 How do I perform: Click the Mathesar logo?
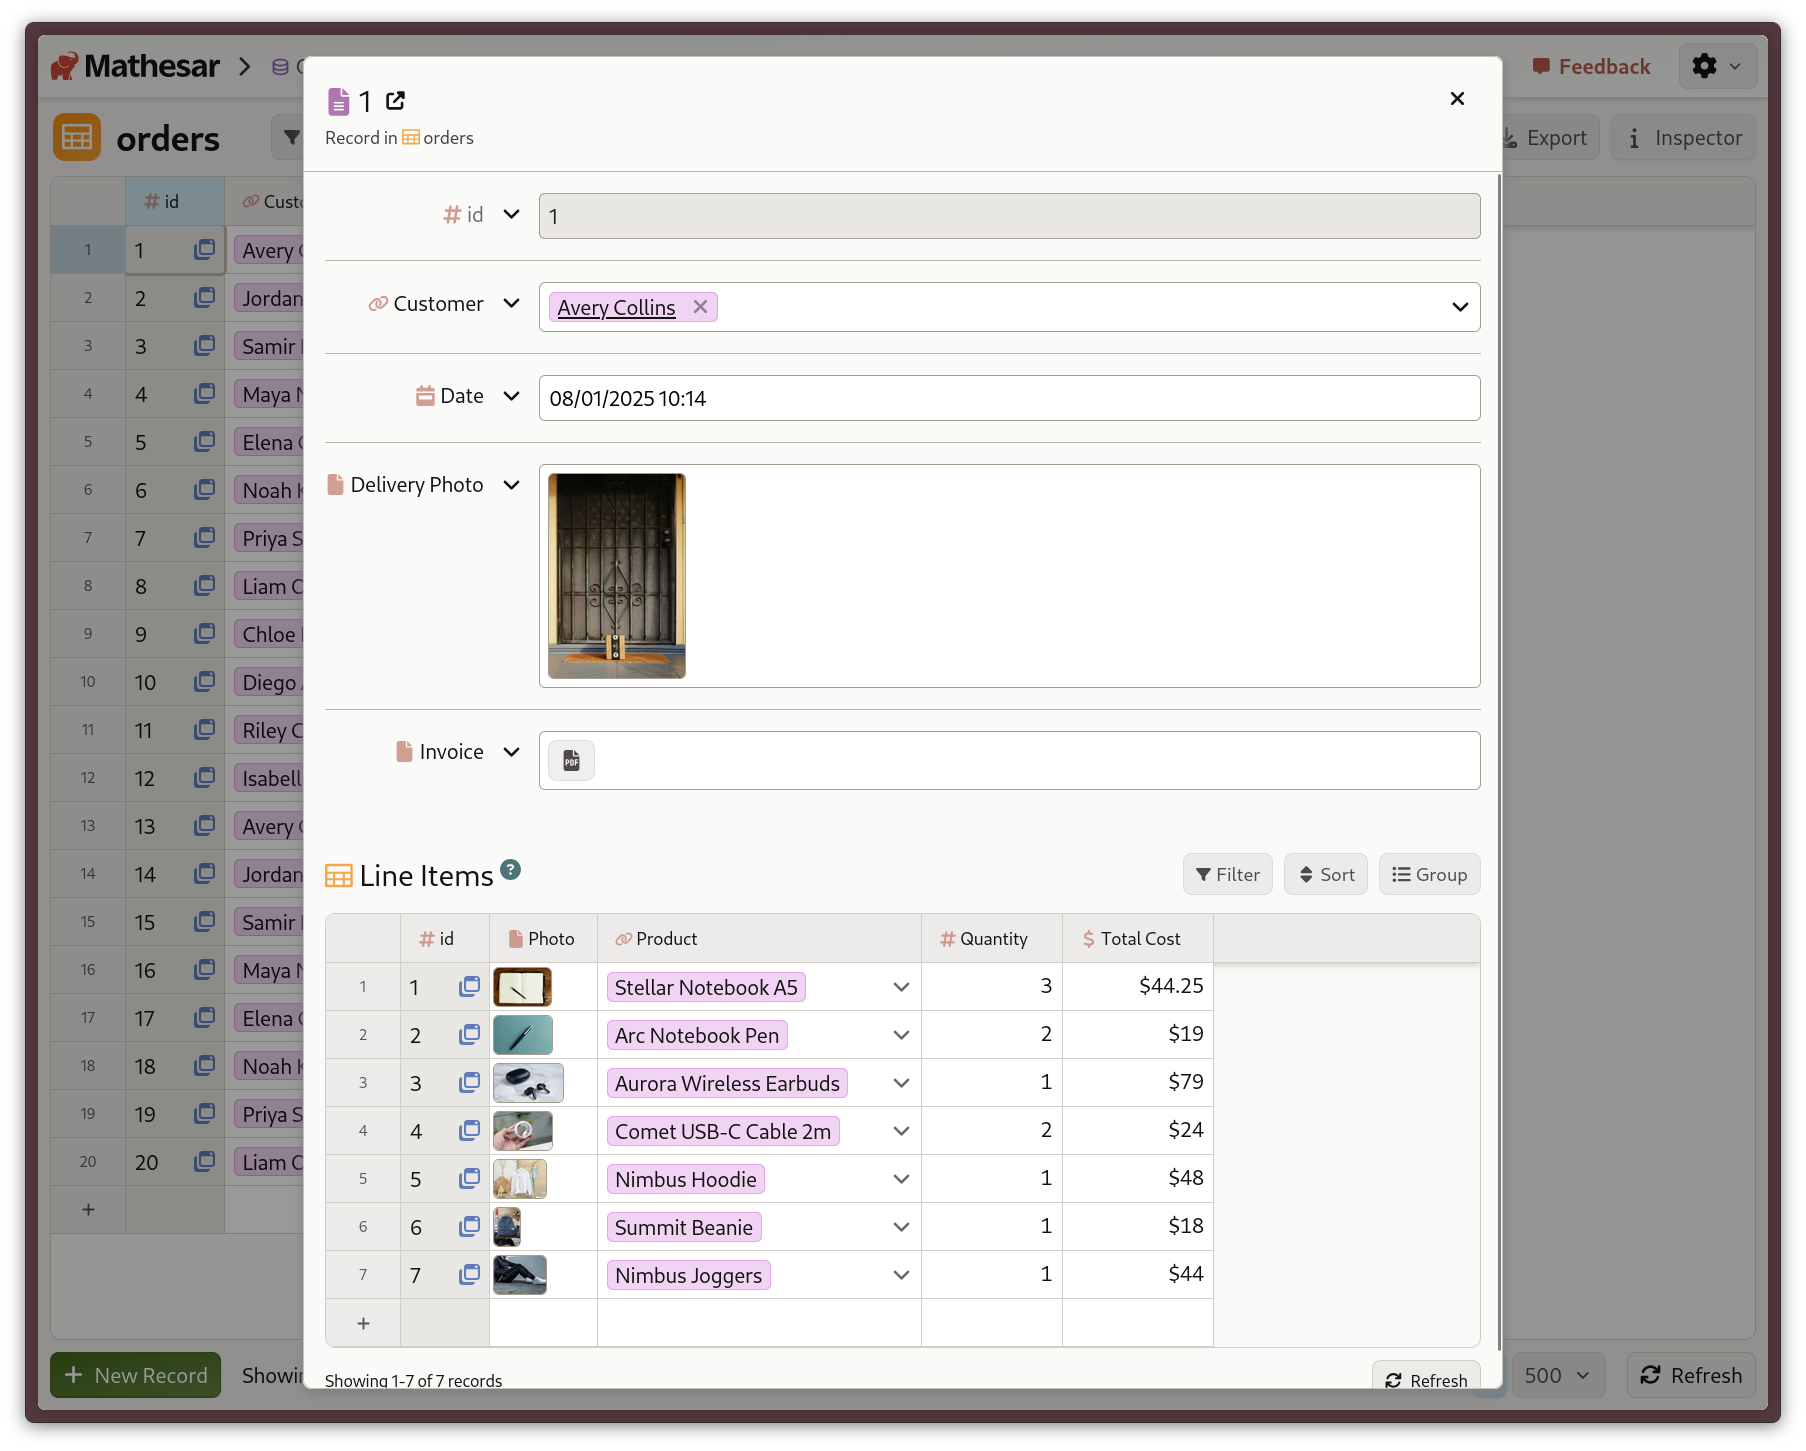point(135,66)
